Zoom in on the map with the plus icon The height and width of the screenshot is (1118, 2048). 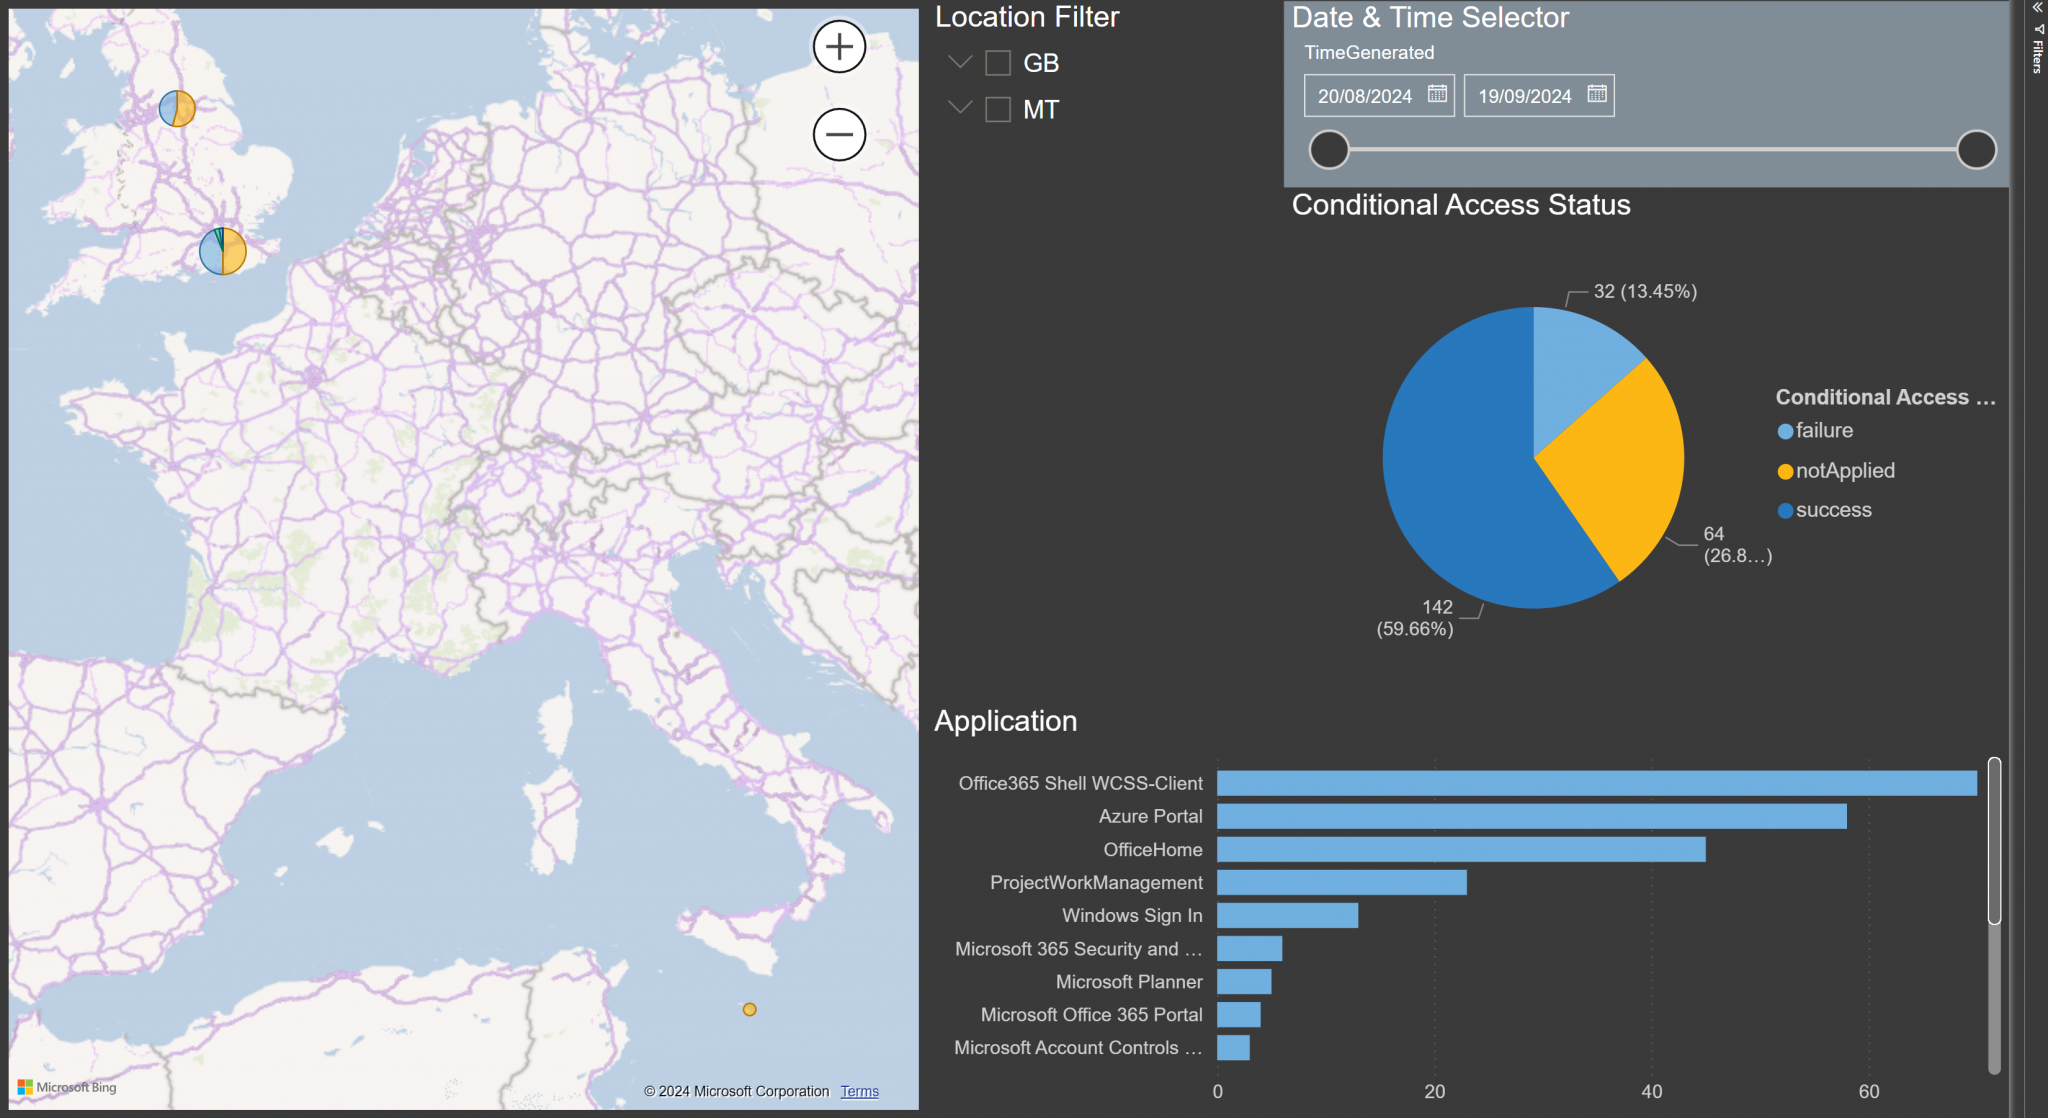[x=838, y=46]
